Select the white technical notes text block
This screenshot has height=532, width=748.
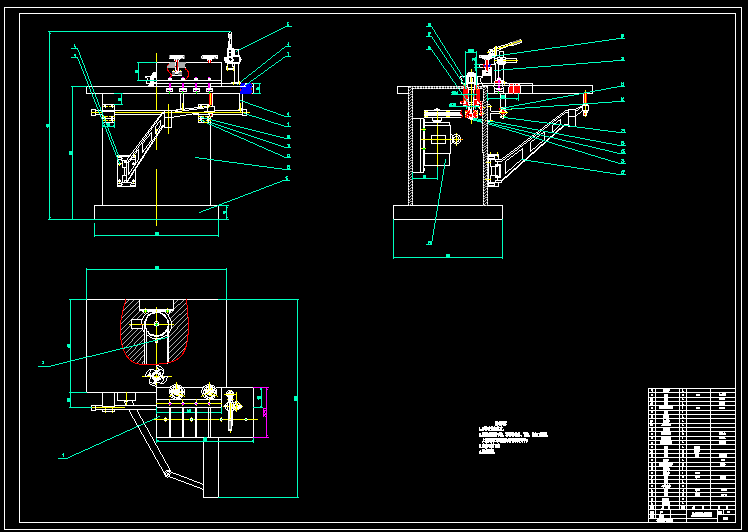(513, 438)
